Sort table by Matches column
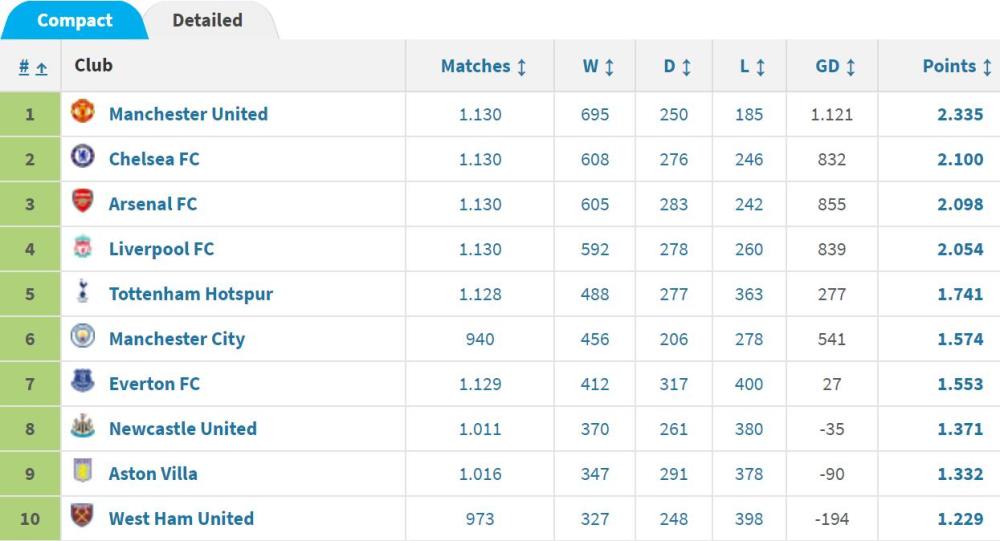1000x541 pixels. tap(483, 66)
